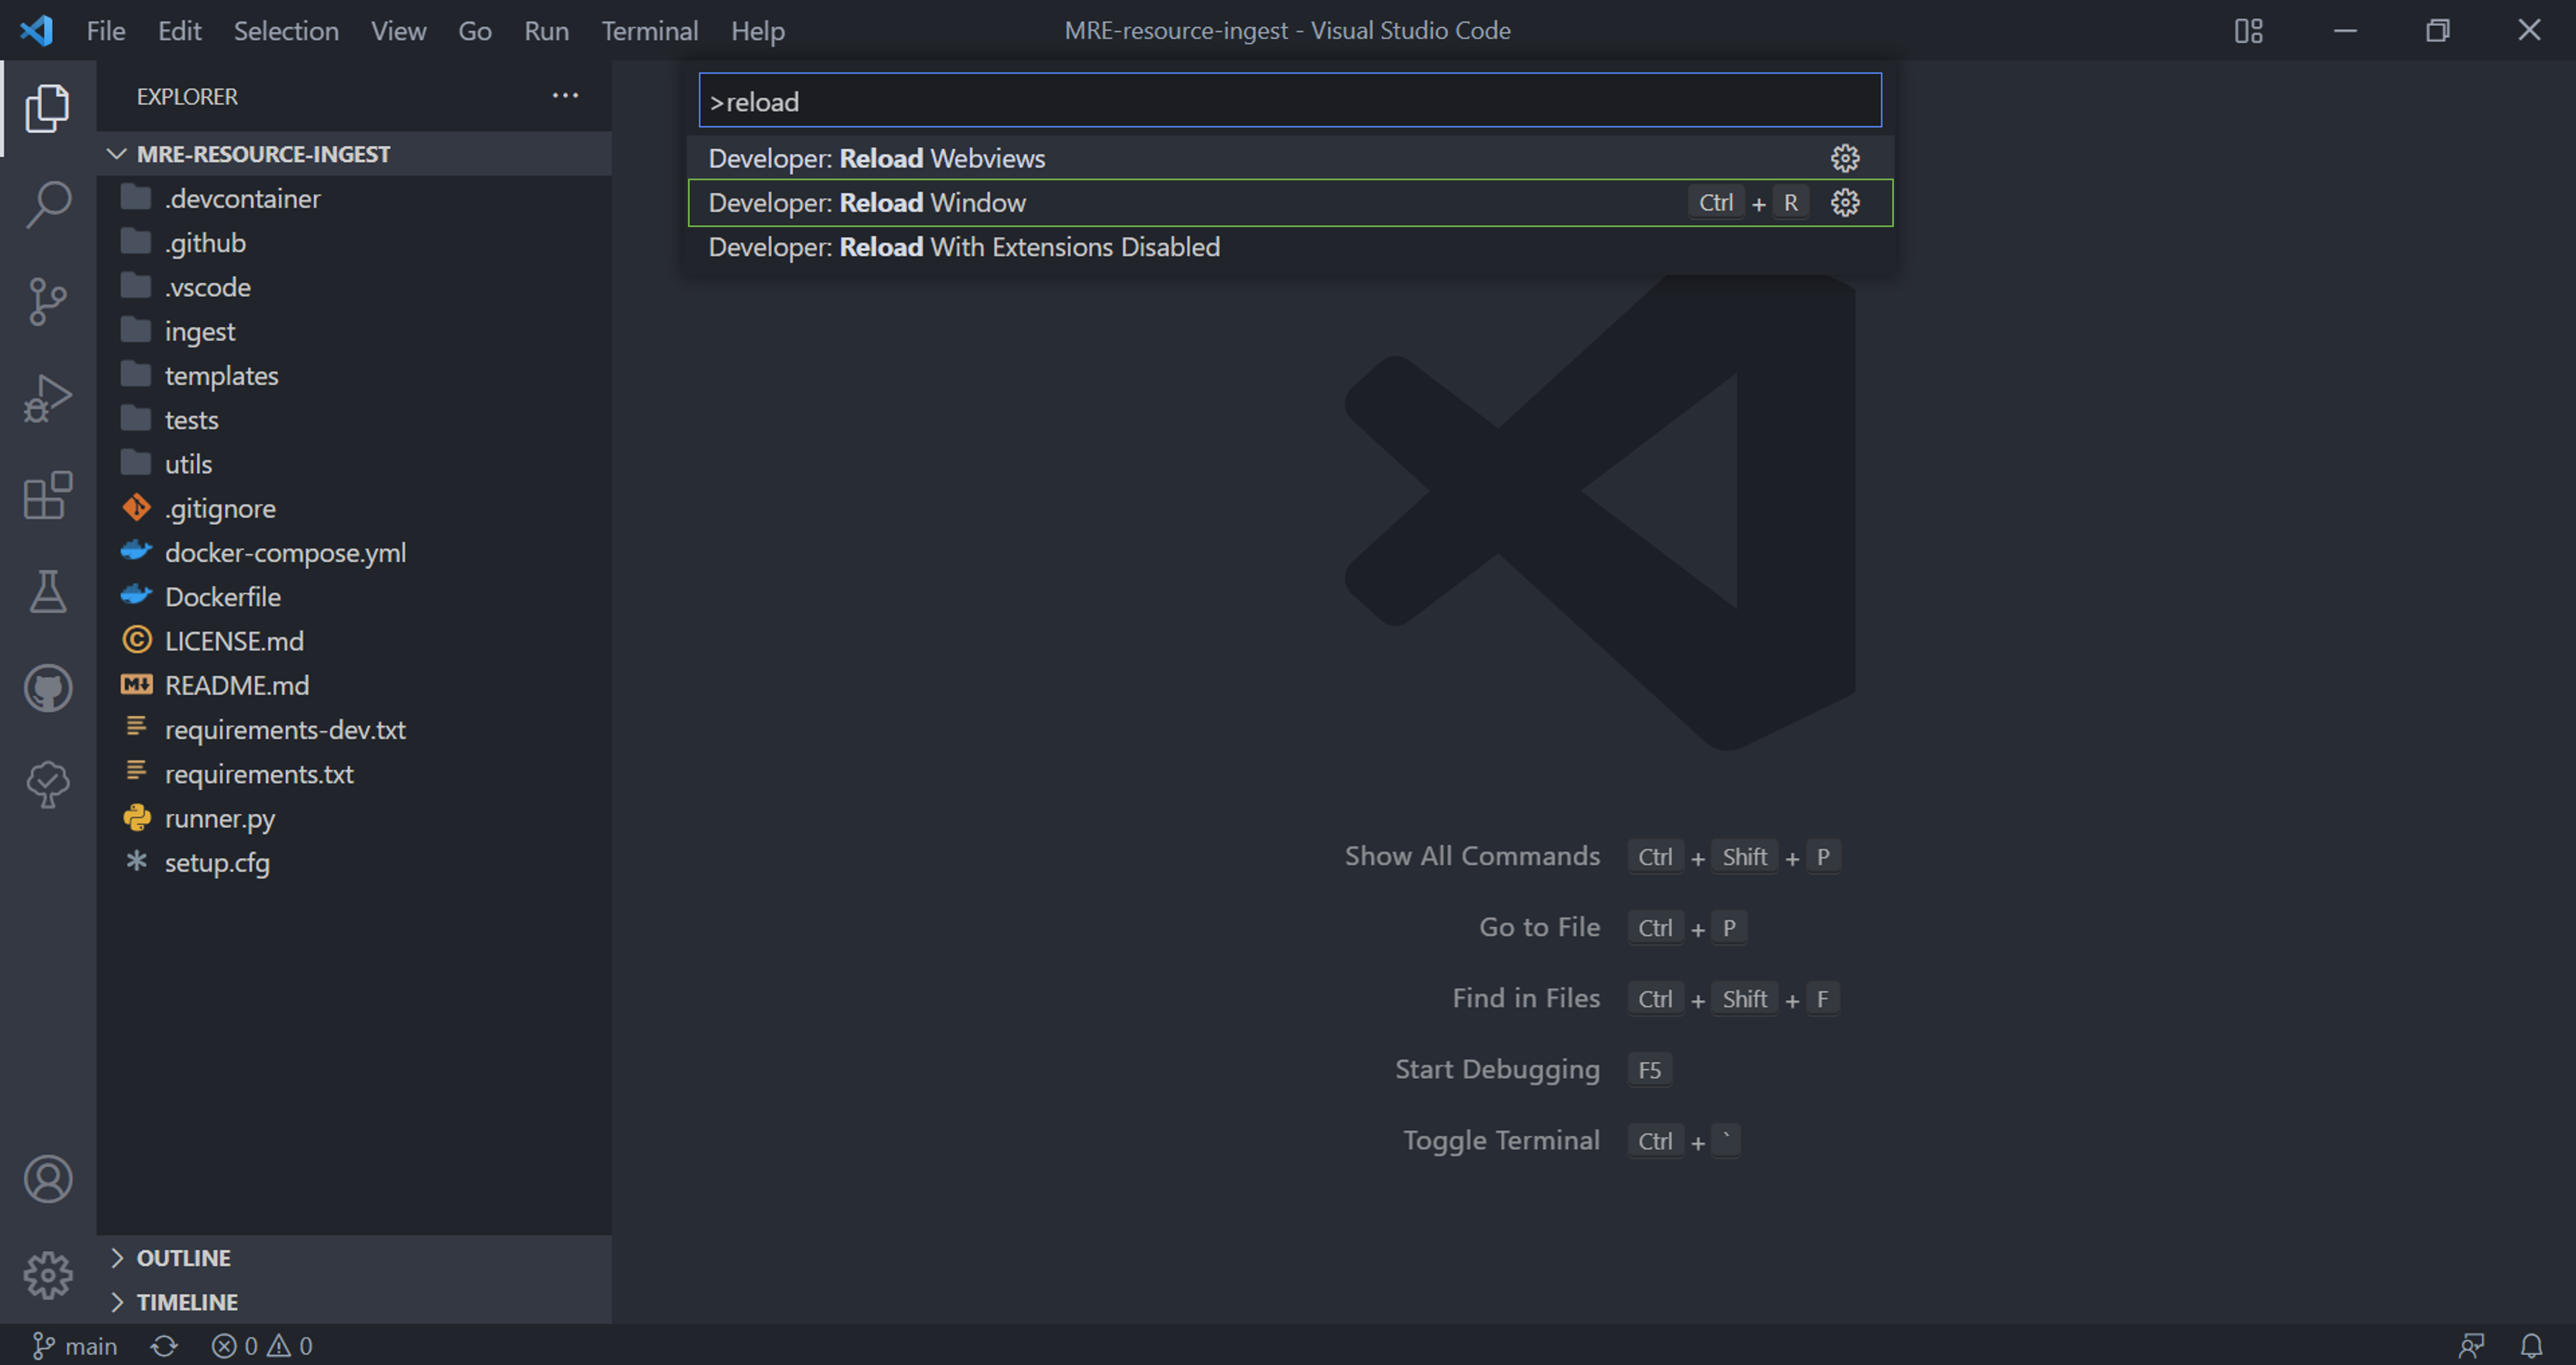
Task: Open the Help menu
Action: [757, 31]
